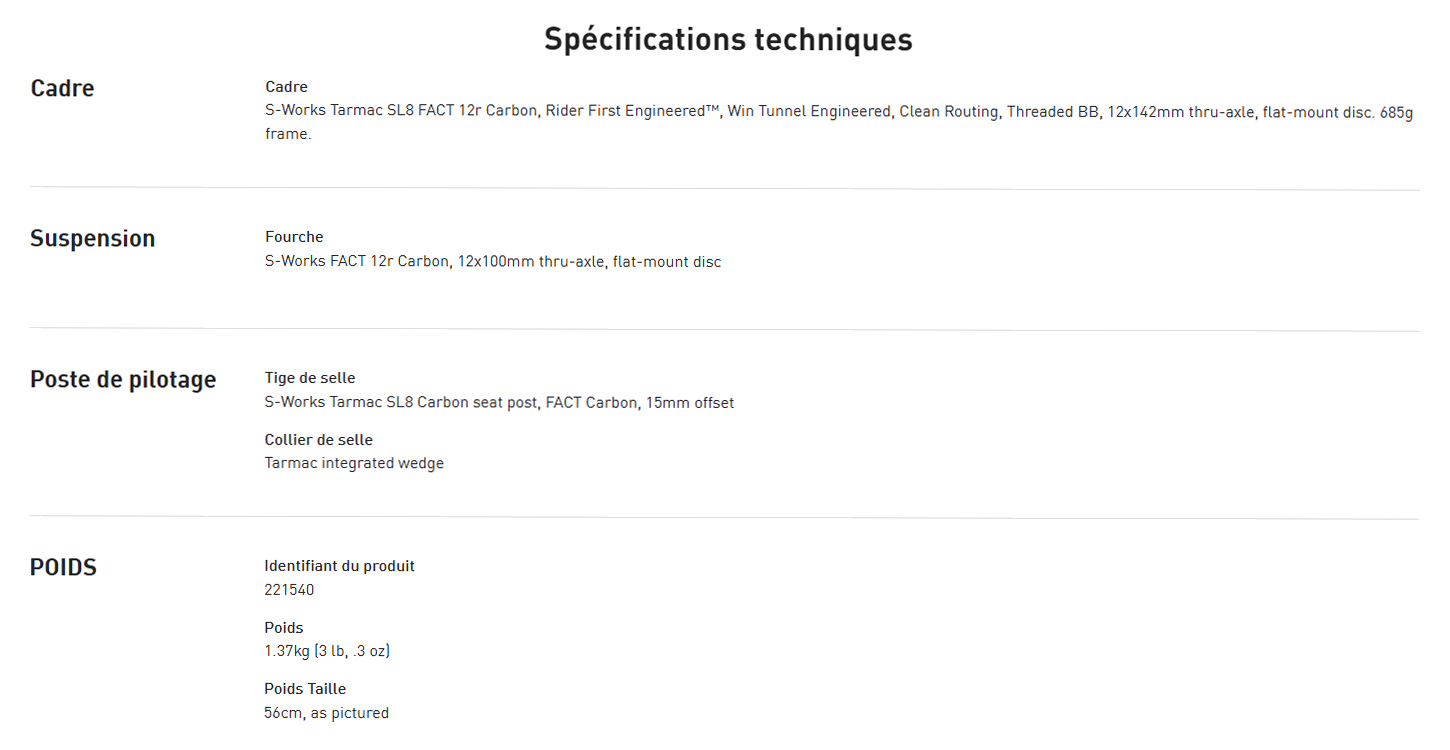Click the 1.37kg weight value
This screenshot has height=750, width=1450.
(327, 651)
